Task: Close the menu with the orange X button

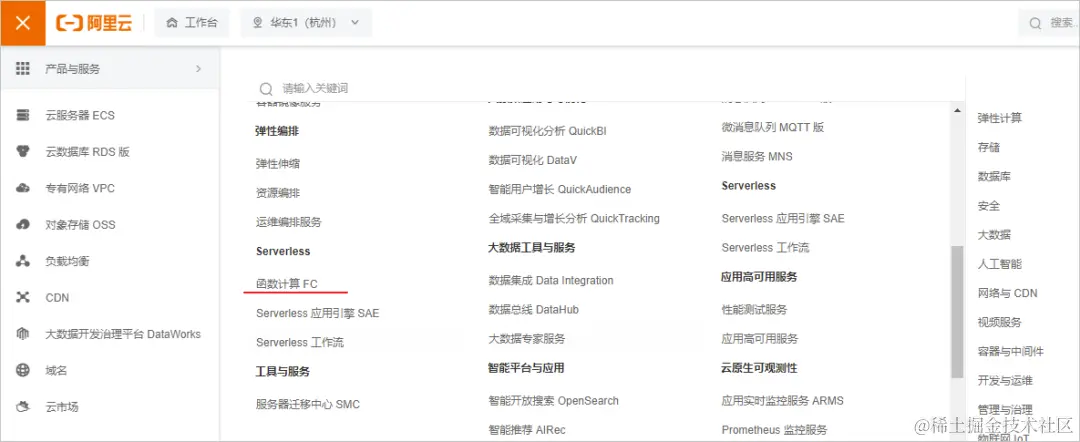Action: (x=23, y=23)
